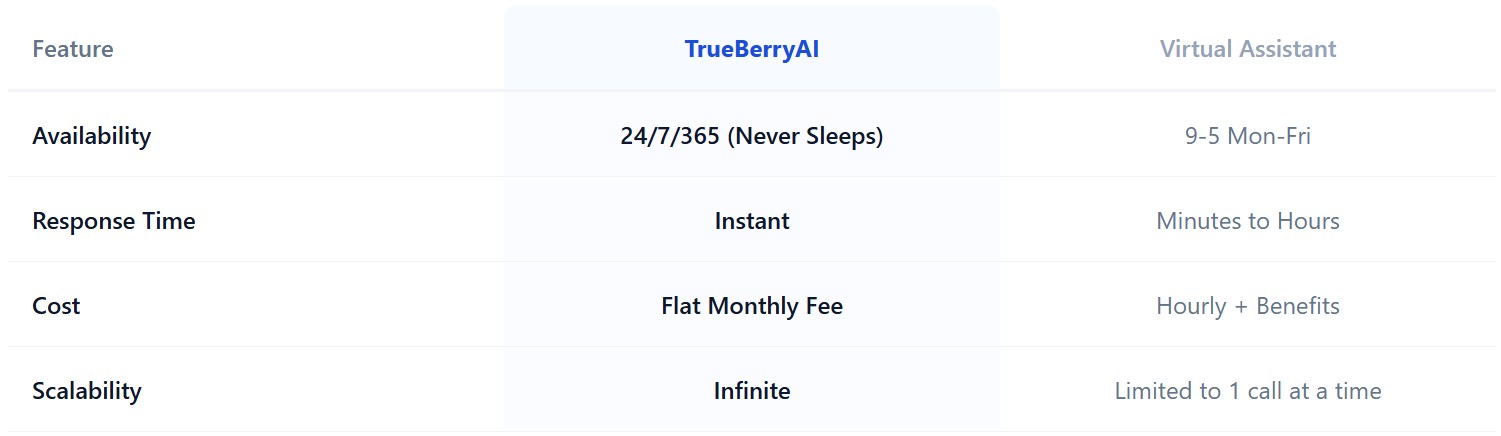This screenshot has width=1501, height=436.
Task: Select the Cost row label
Action: pos(56,306)
